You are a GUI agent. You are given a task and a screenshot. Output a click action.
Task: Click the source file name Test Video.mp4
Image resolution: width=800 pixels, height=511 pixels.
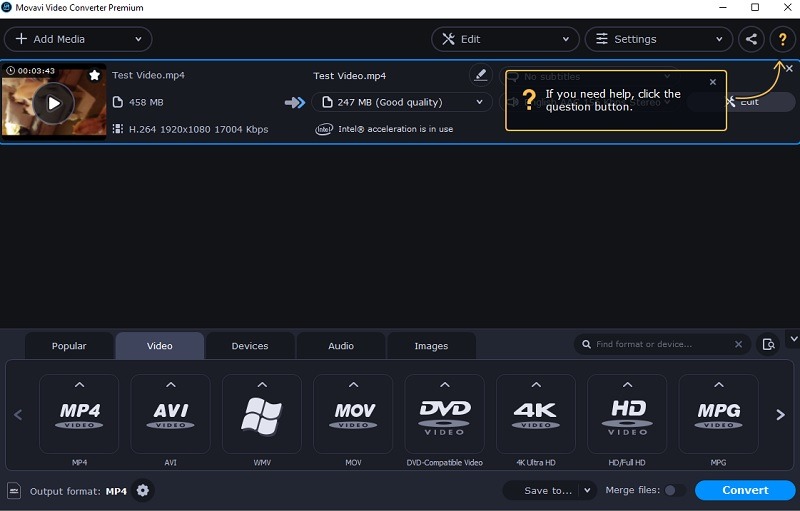[x=148, y=75]
